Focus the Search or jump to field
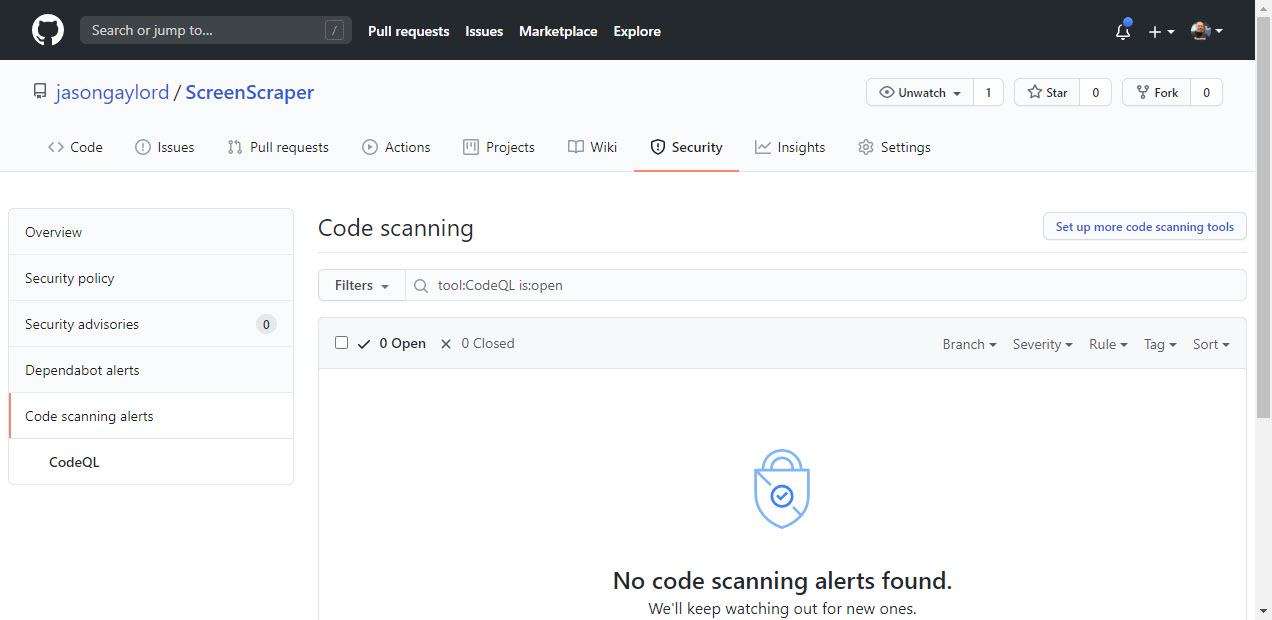 click(216, 30)
